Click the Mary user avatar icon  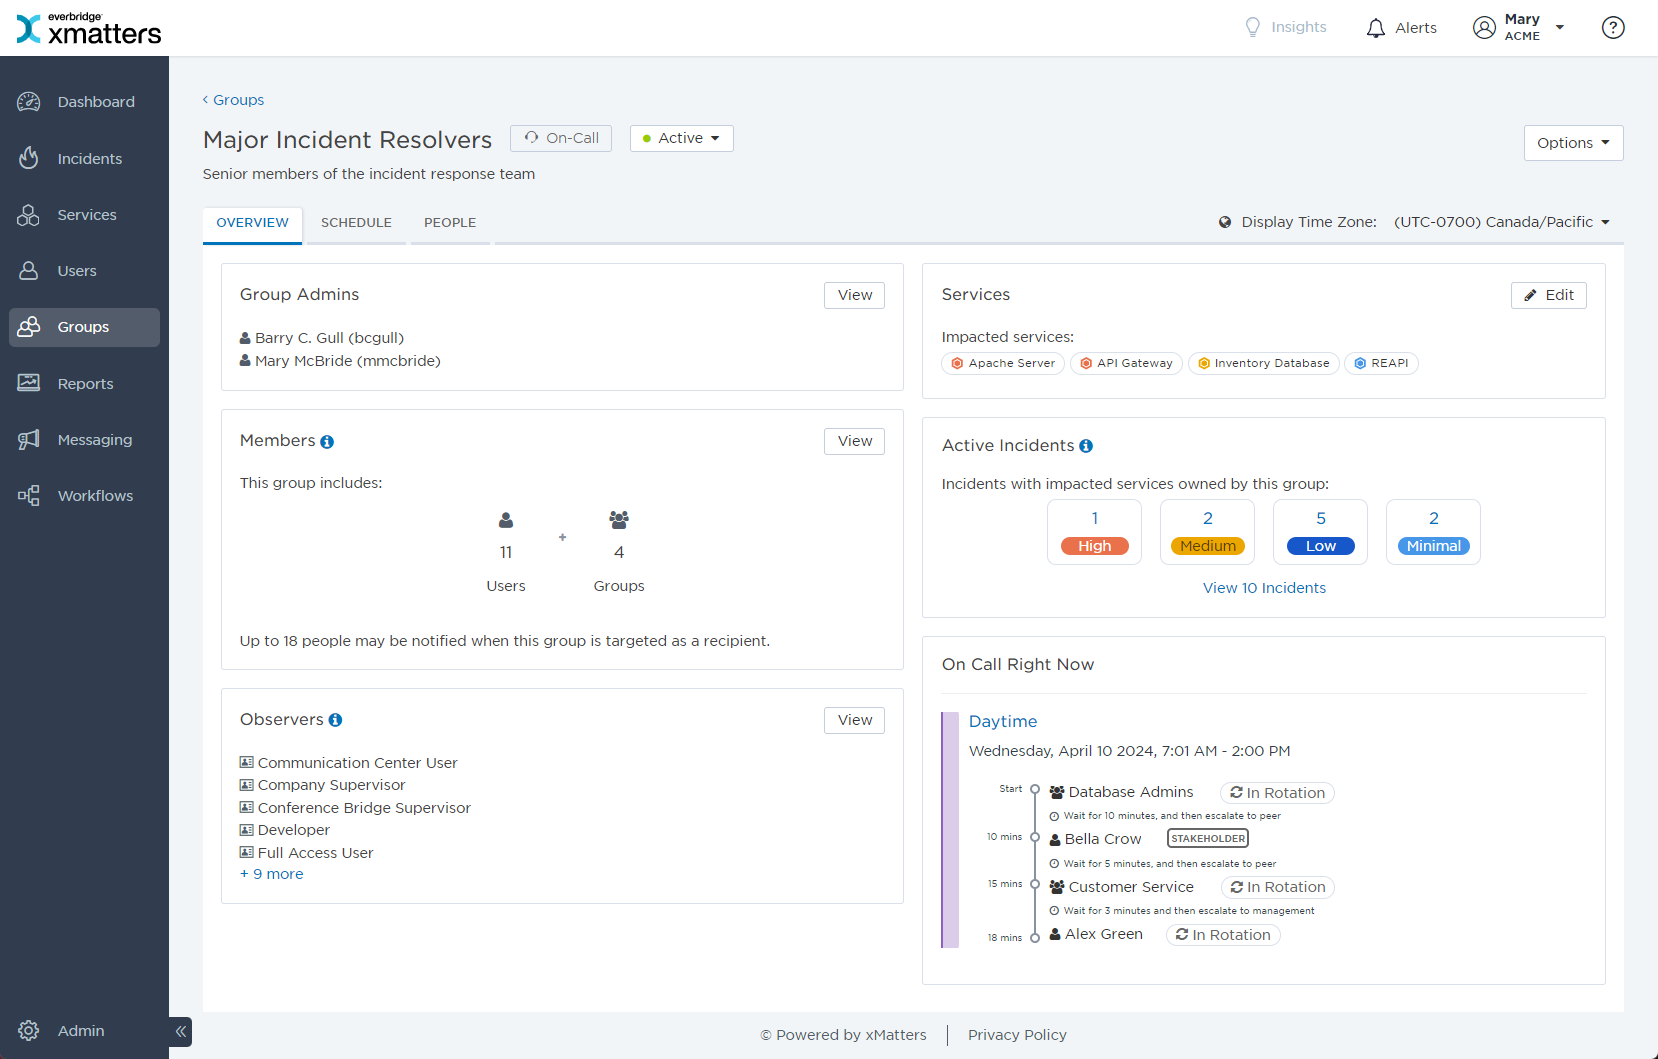pyautogui.click(x=1484, y=27)
